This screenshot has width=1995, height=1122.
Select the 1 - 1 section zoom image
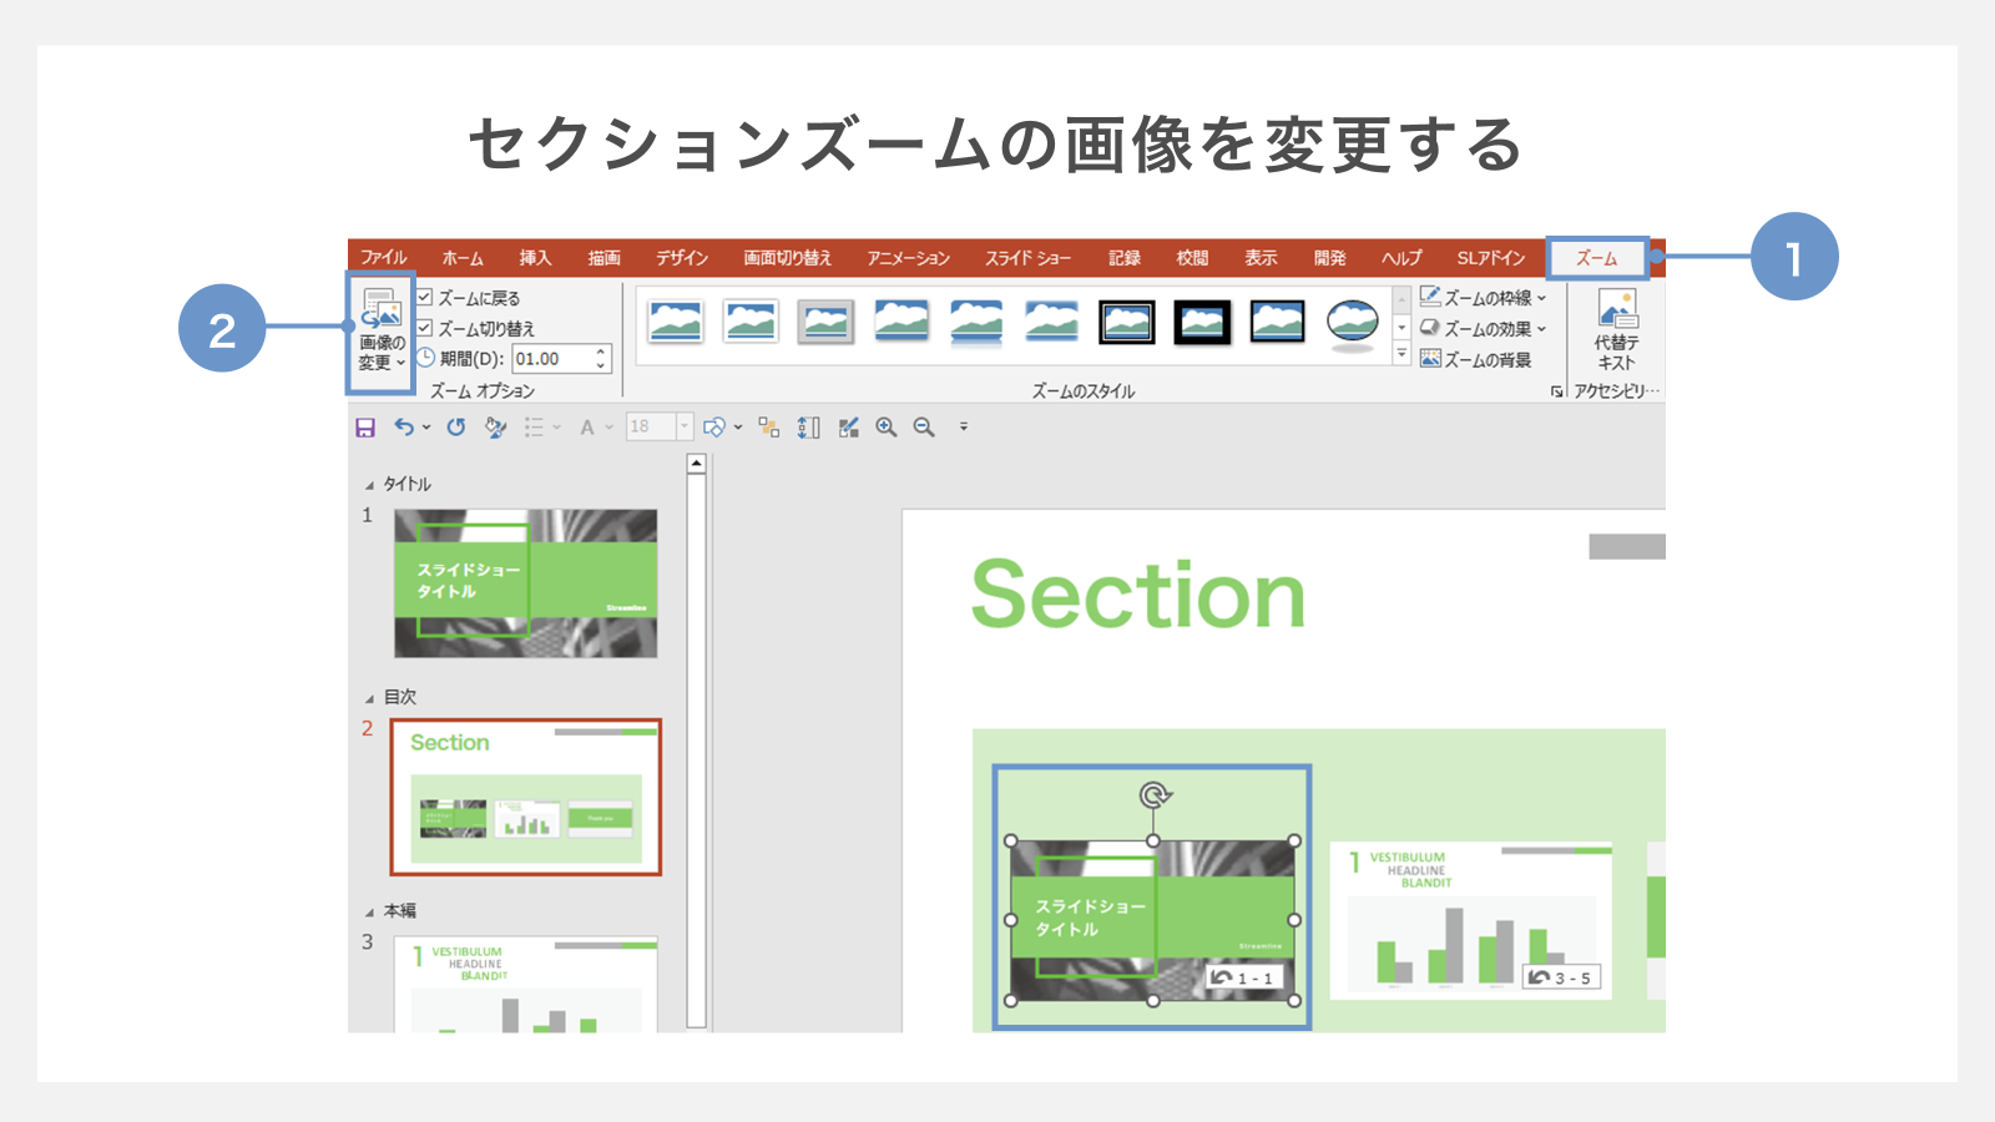coord(1152,920)
